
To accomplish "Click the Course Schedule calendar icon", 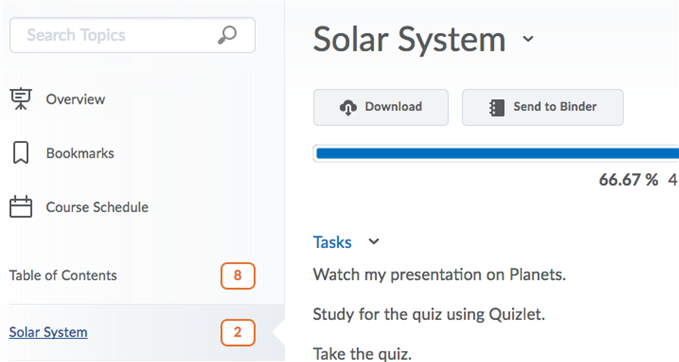I will click(21, 207).
